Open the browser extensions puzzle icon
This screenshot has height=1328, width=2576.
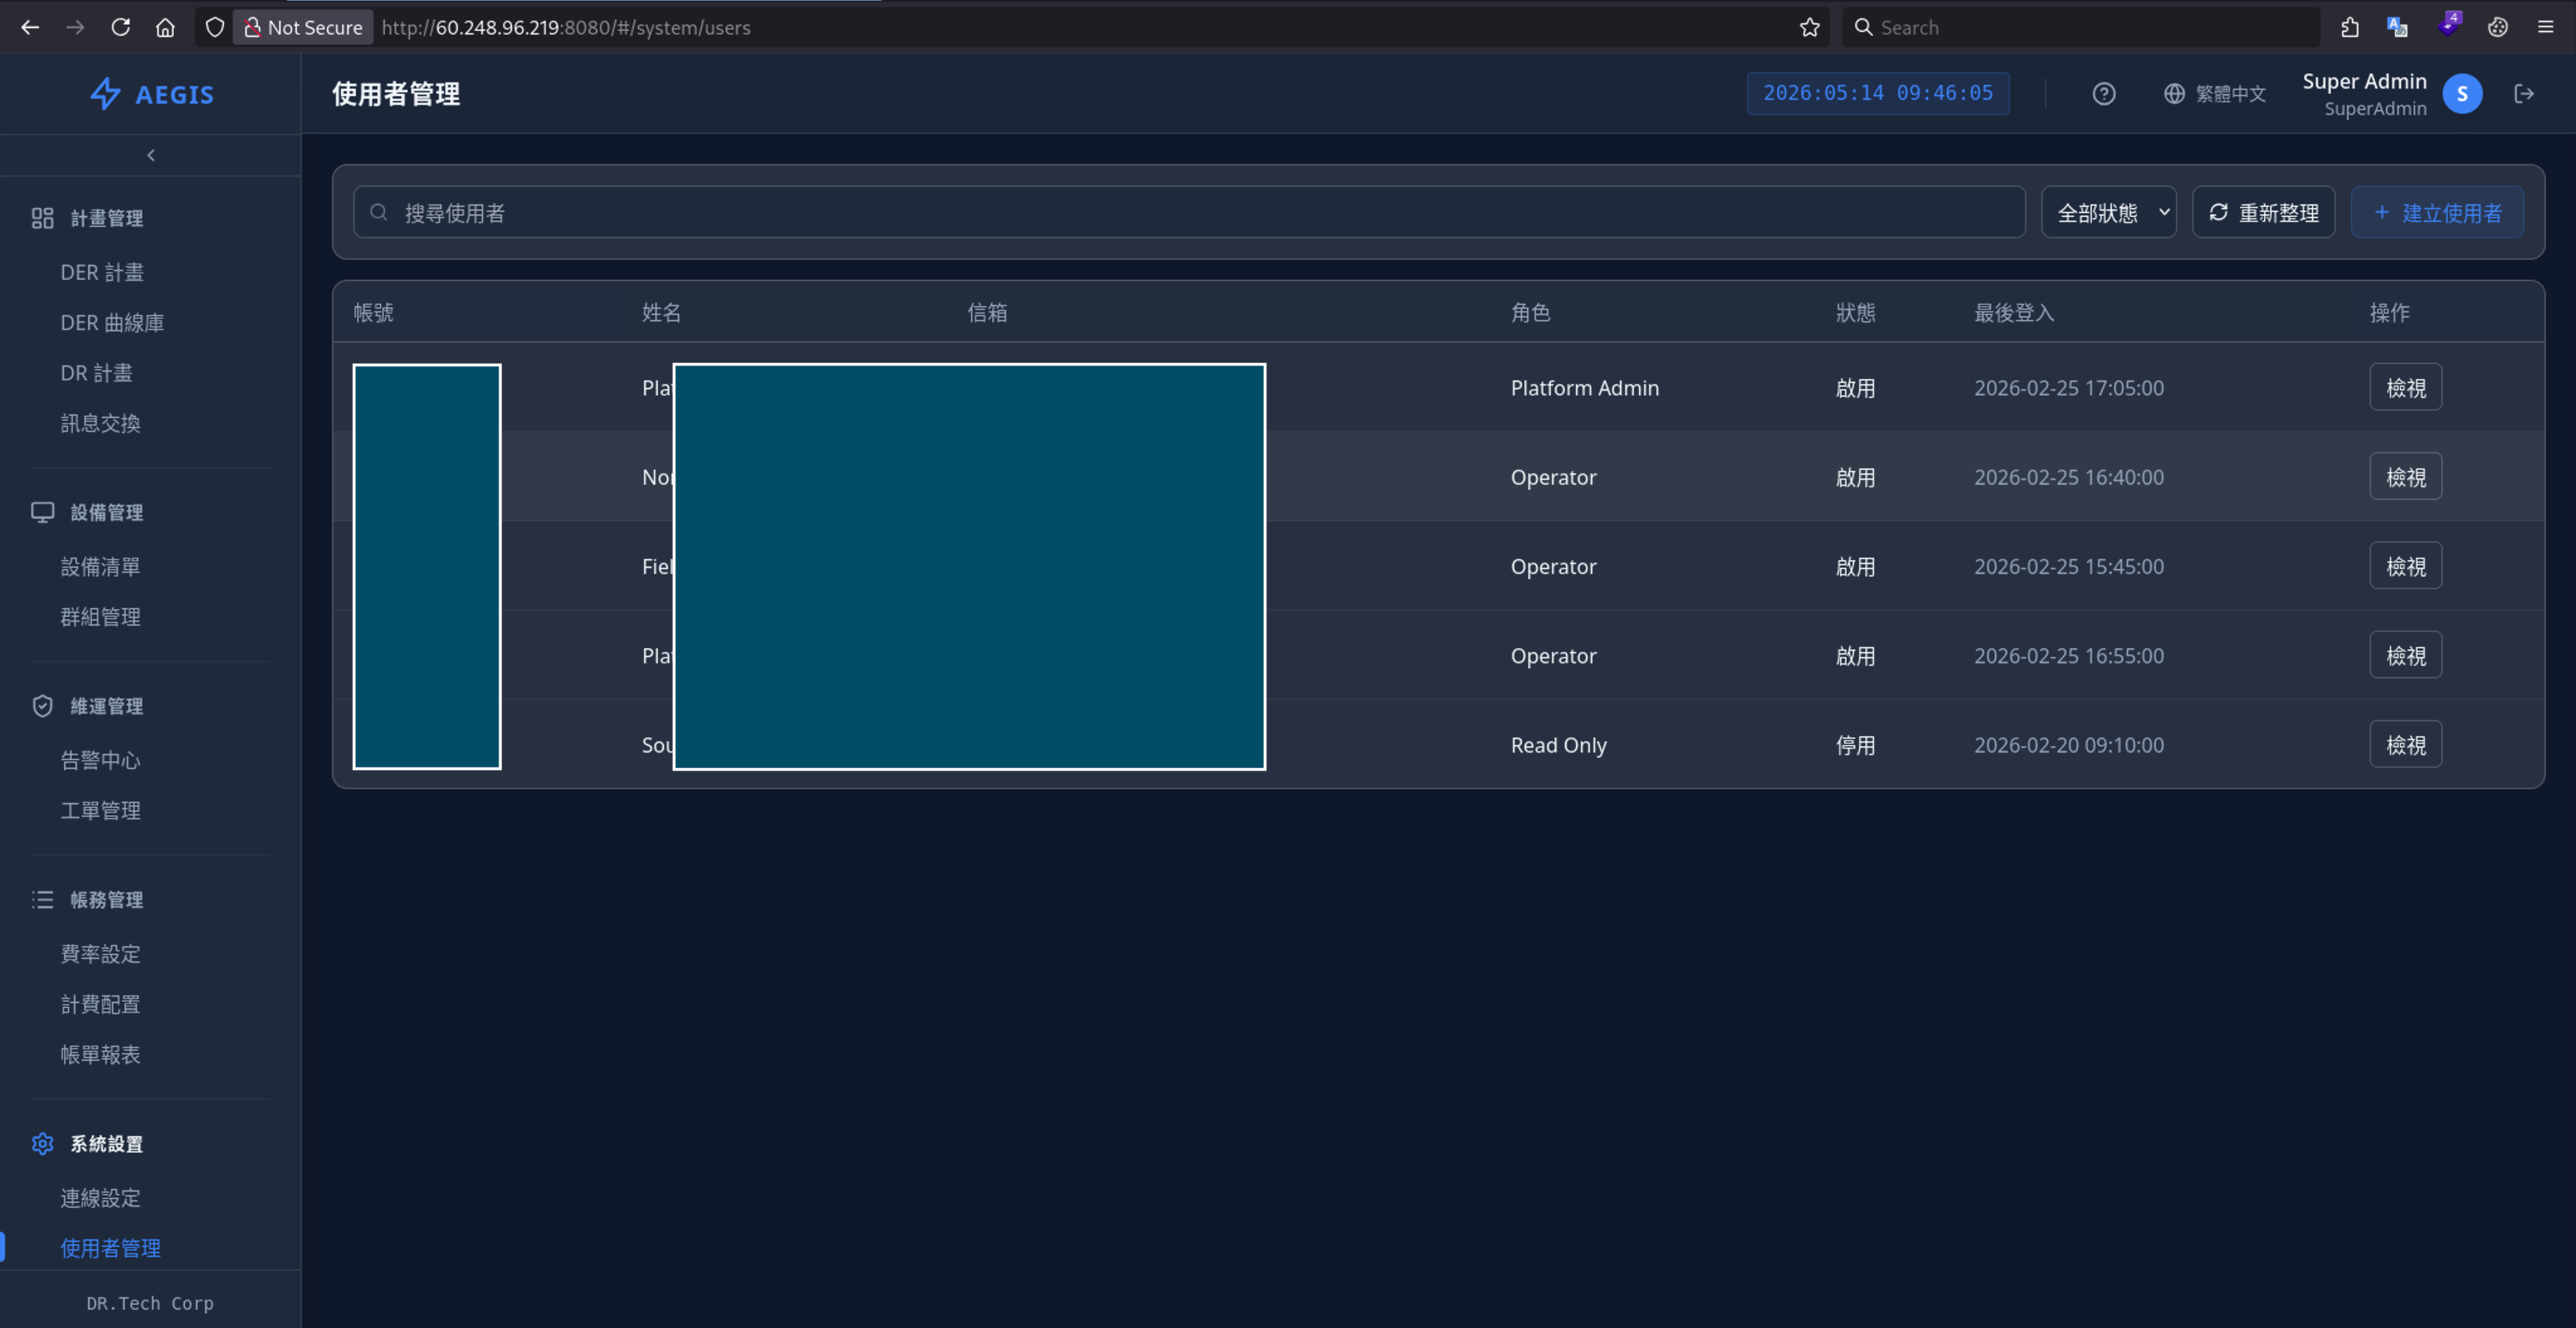coord(2350,28)
